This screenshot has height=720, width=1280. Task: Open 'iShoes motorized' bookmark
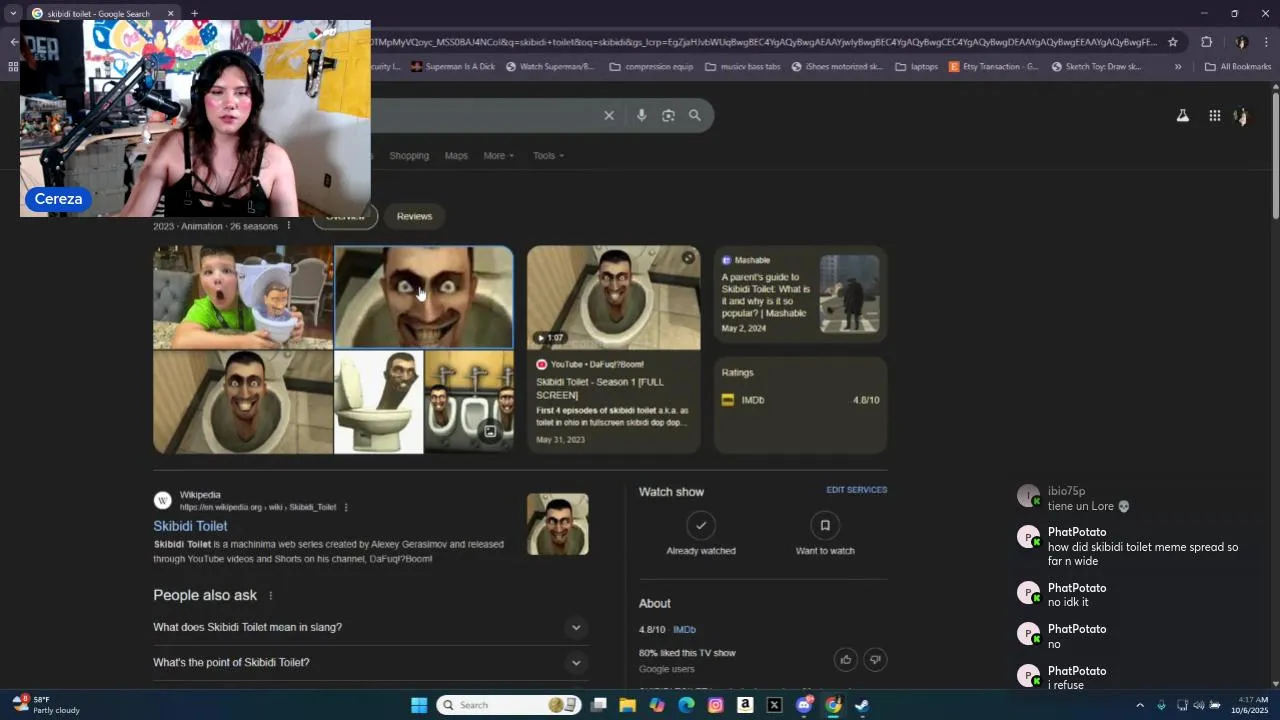coord(837,67)
